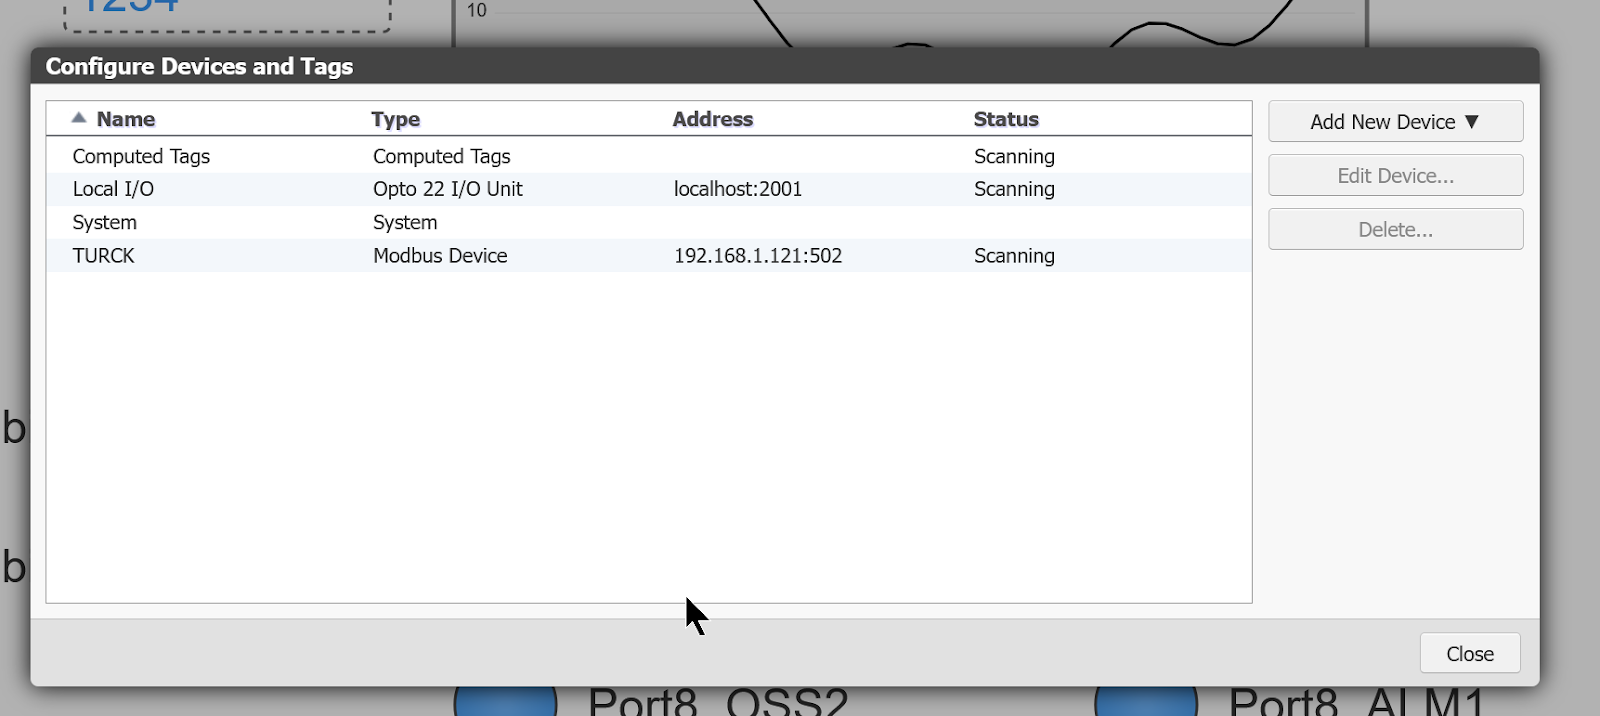Screen dimensions: 1600x716
Task: Click the Scanning status of Local I/O
Action: 1014,189
